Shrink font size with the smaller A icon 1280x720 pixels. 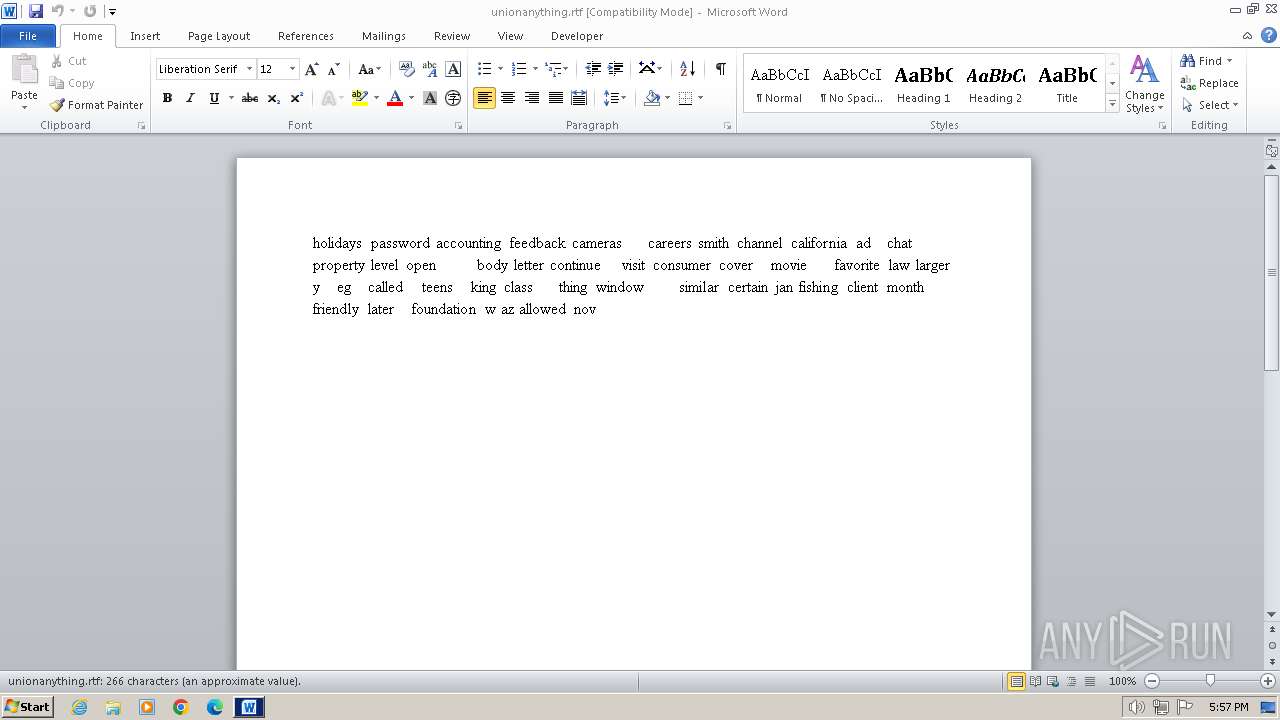point(334,69)
